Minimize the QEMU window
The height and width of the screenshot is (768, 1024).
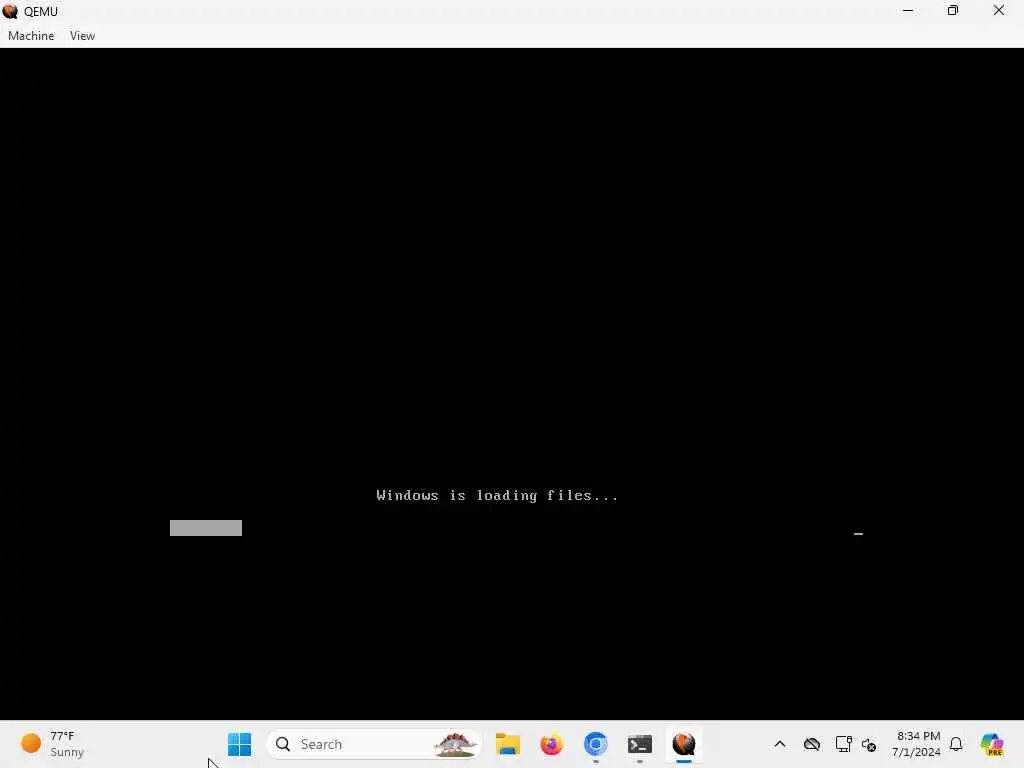click(908, 10)
